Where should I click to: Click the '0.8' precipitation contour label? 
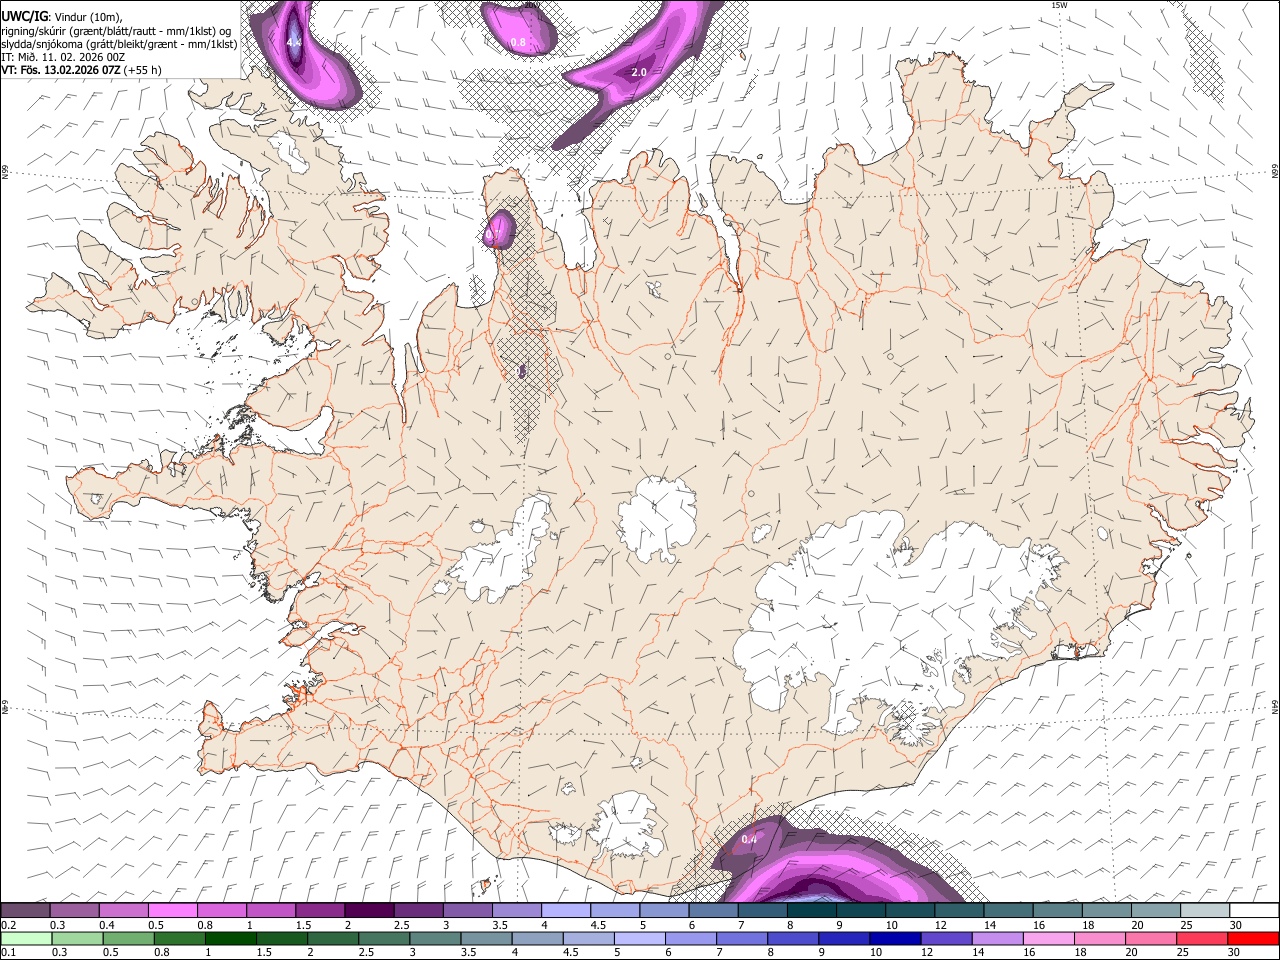tap(518, 42)
